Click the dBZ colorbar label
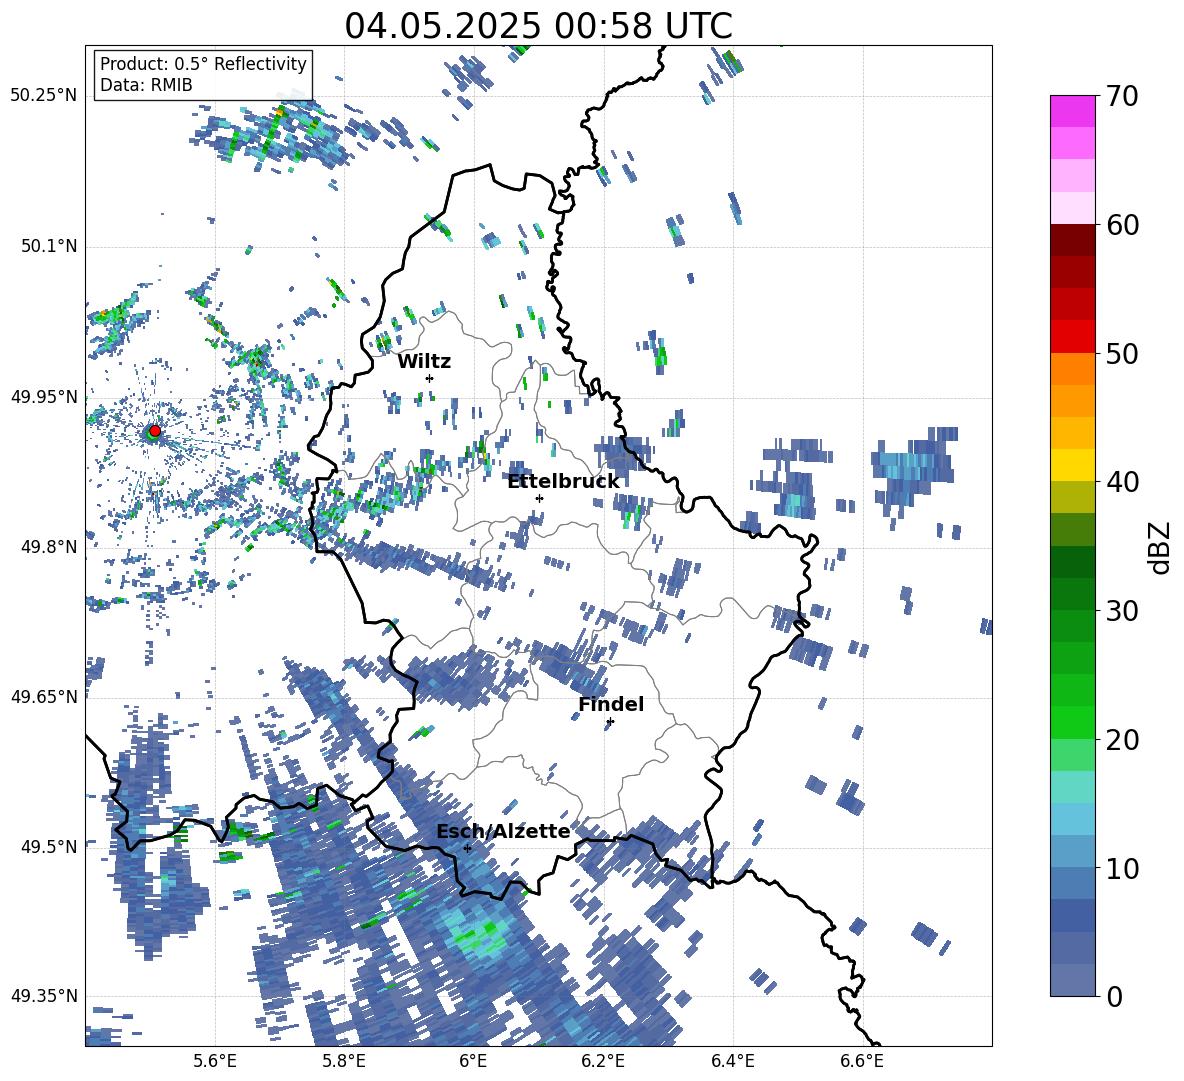This screenshot has width=1184, height=1081. [1160, 547]
